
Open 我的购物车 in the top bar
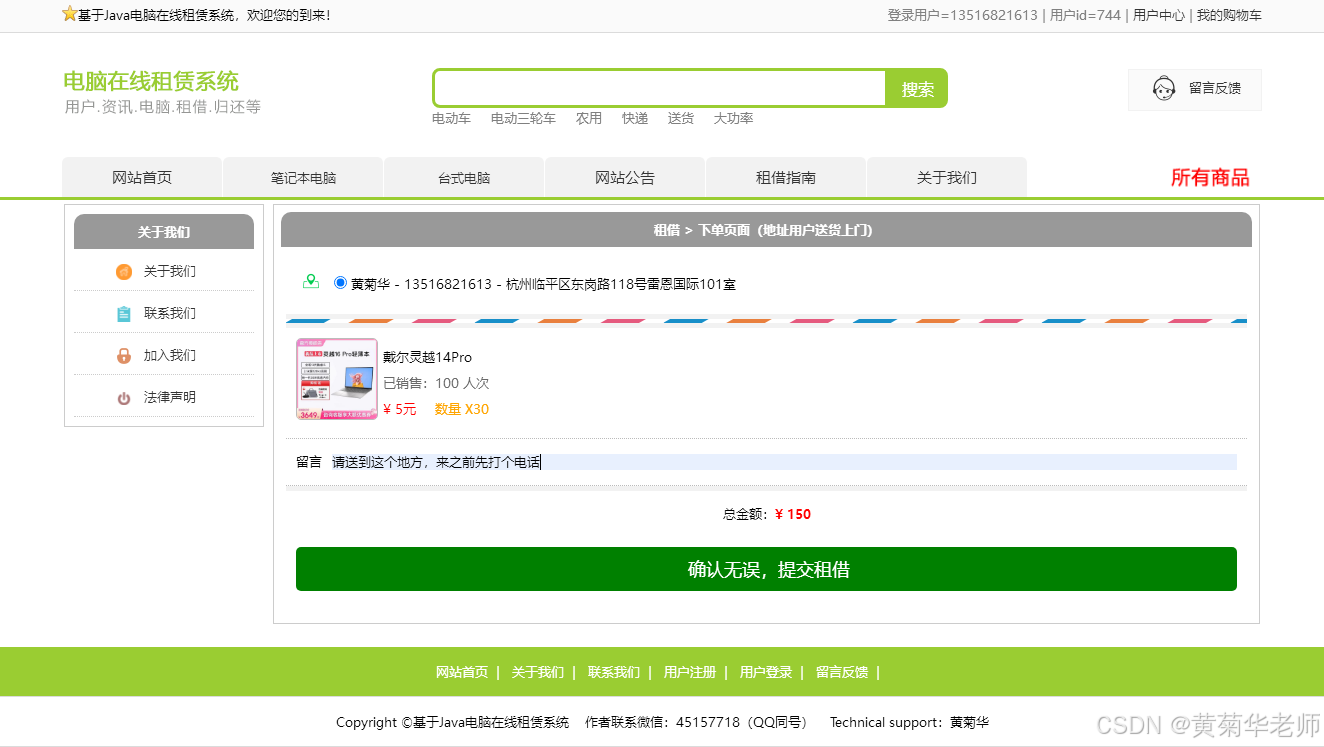click(x=1230, y=15)
